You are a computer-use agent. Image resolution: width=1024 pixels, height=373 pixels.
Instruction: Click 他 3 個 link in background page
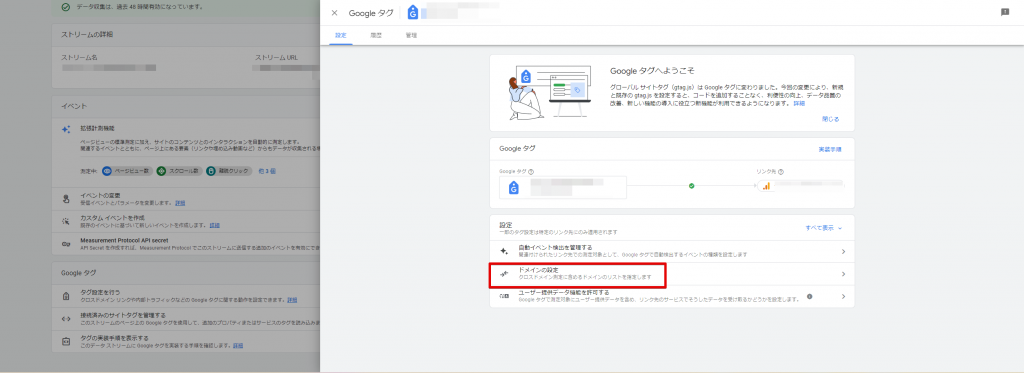click(x=266, y=171)
